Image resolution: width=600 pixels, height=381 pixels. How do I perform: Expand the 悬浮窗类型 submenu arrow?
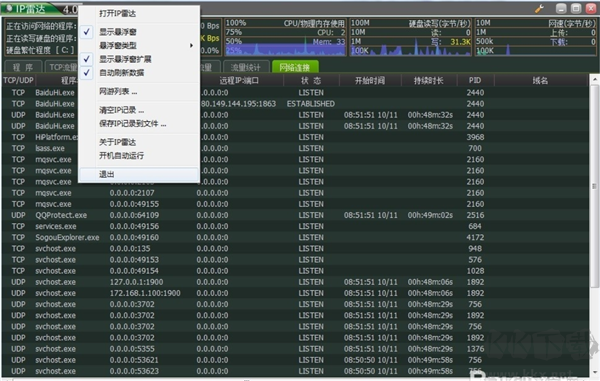pyautogui.click(x=191, y=46)
